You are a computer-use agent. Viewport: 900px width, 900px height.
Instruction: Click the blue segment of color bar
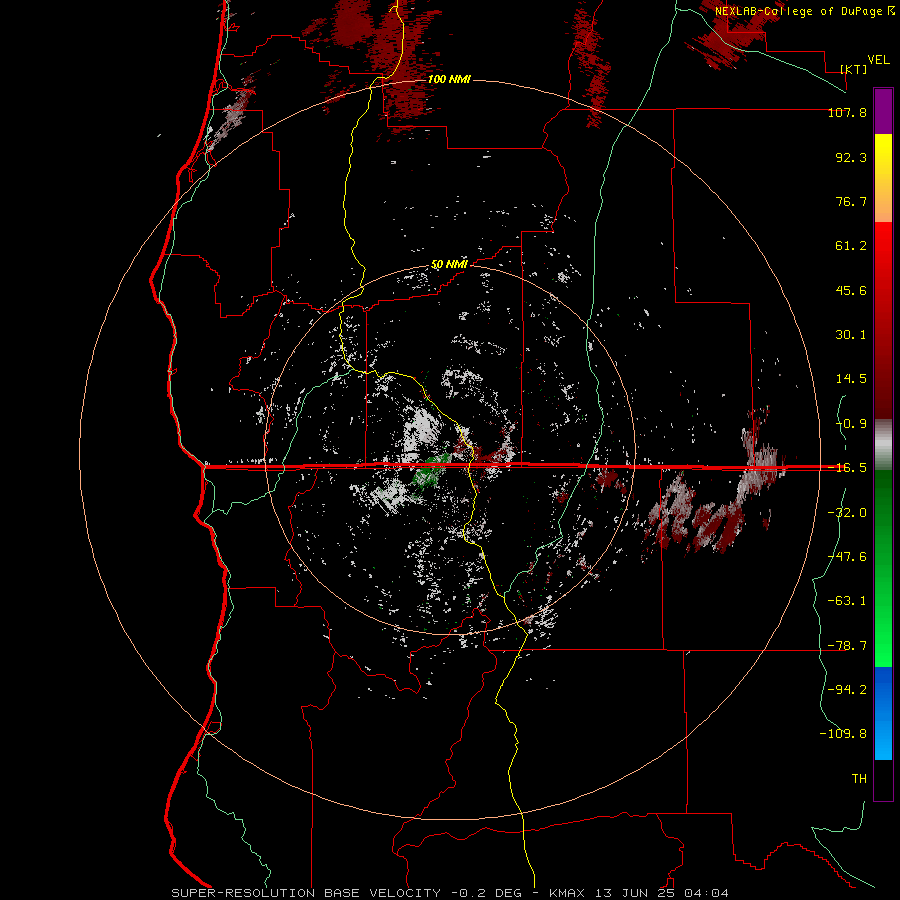tap(883, 713)
